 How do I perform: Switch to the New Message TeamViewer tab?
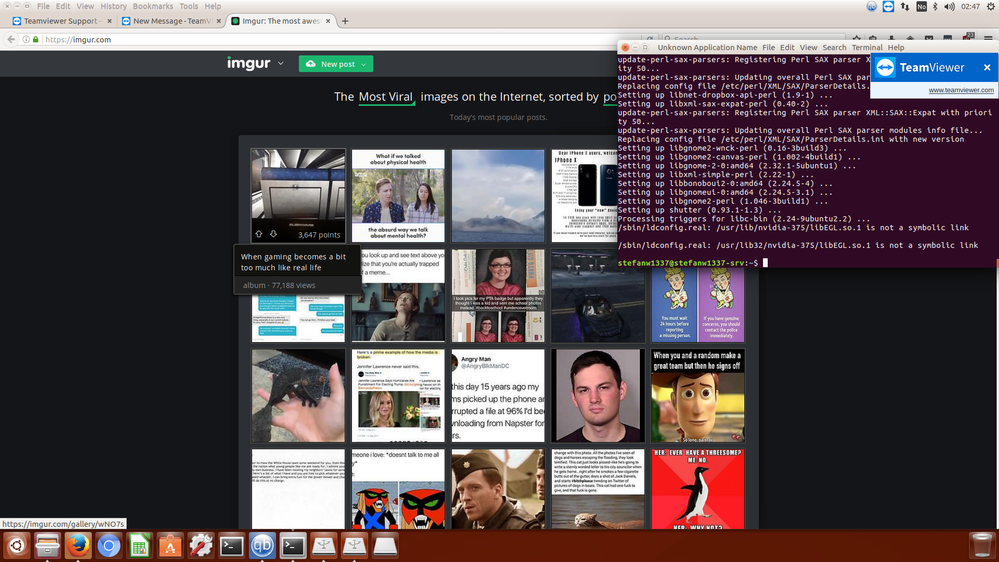(172, 21)
